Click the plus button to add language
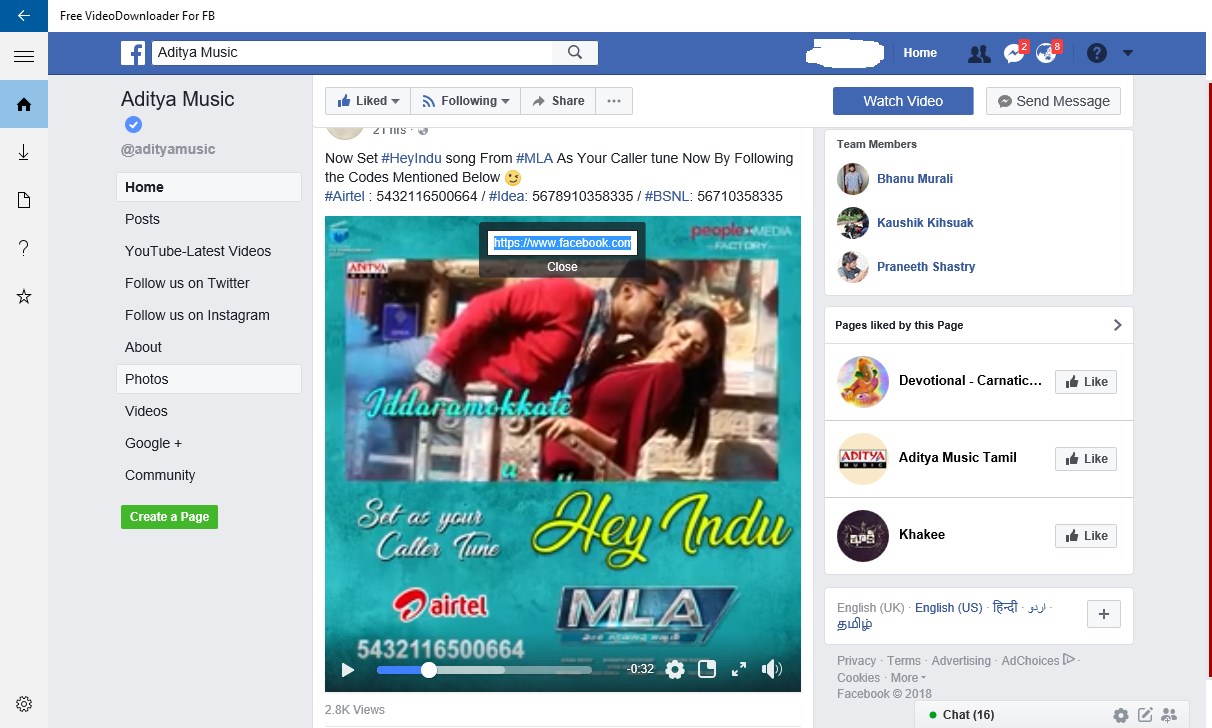Viewport: 1212px width, 728px height. coord(1103,614)
